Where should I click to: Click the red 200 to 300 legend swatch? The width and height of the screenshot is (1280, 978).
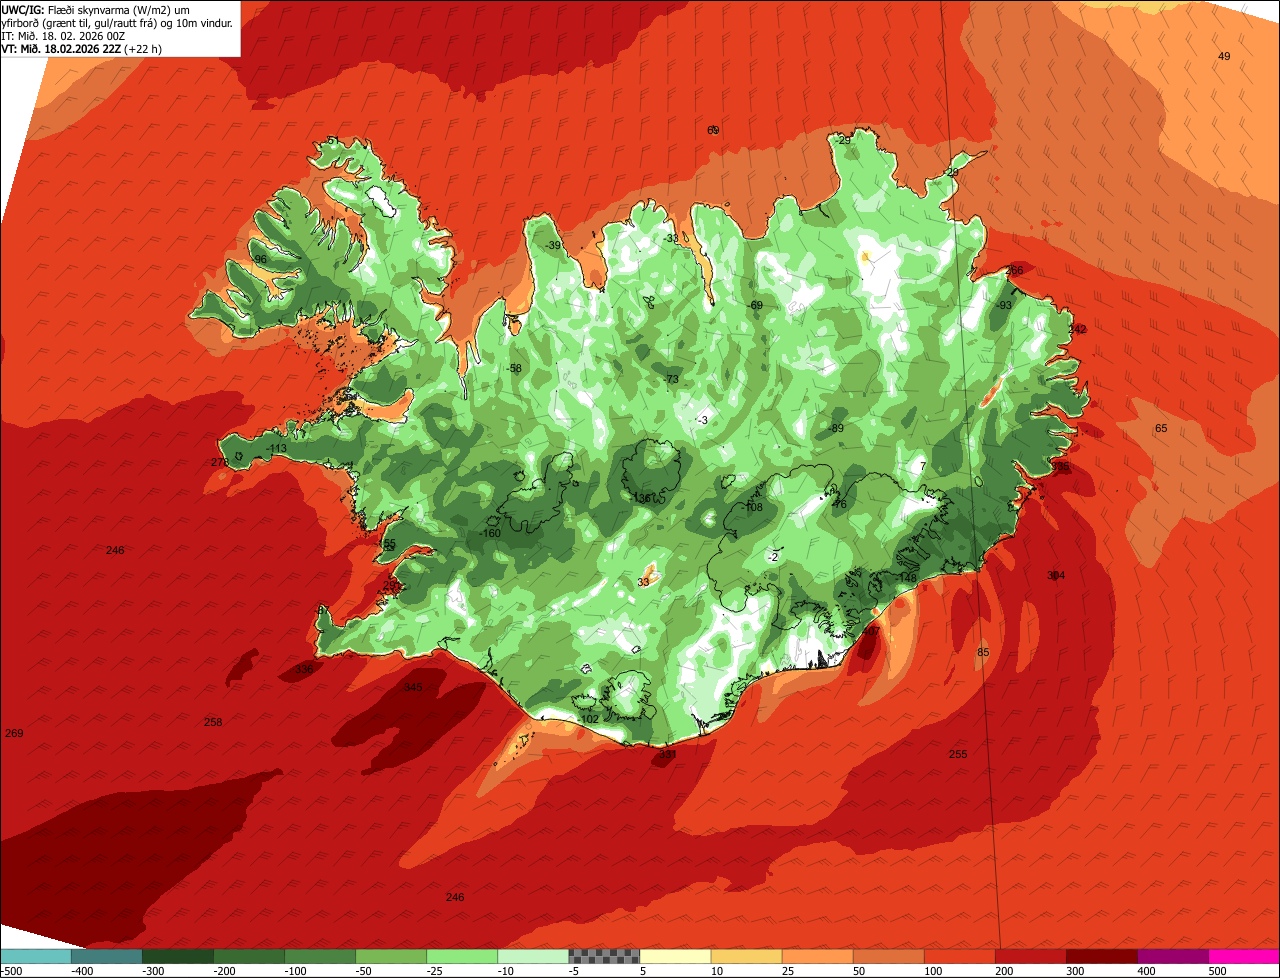pyautogui.click(x=1031, y=956)
